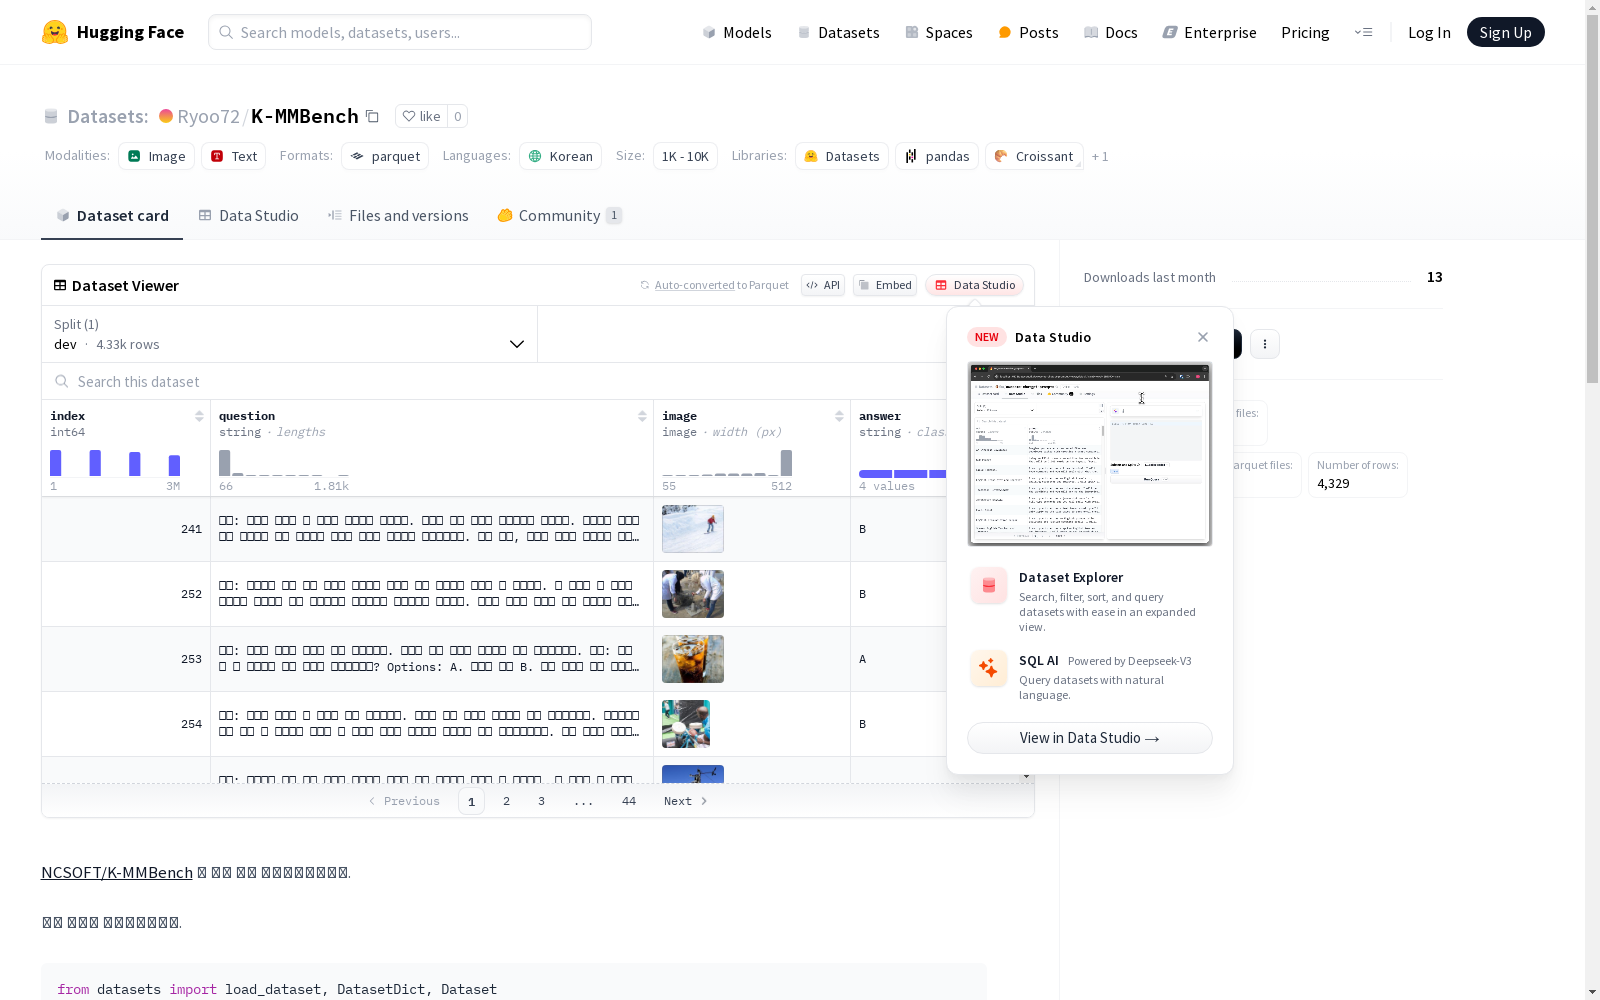Select the 1K - 10K size tag

[x=685, y=156]
